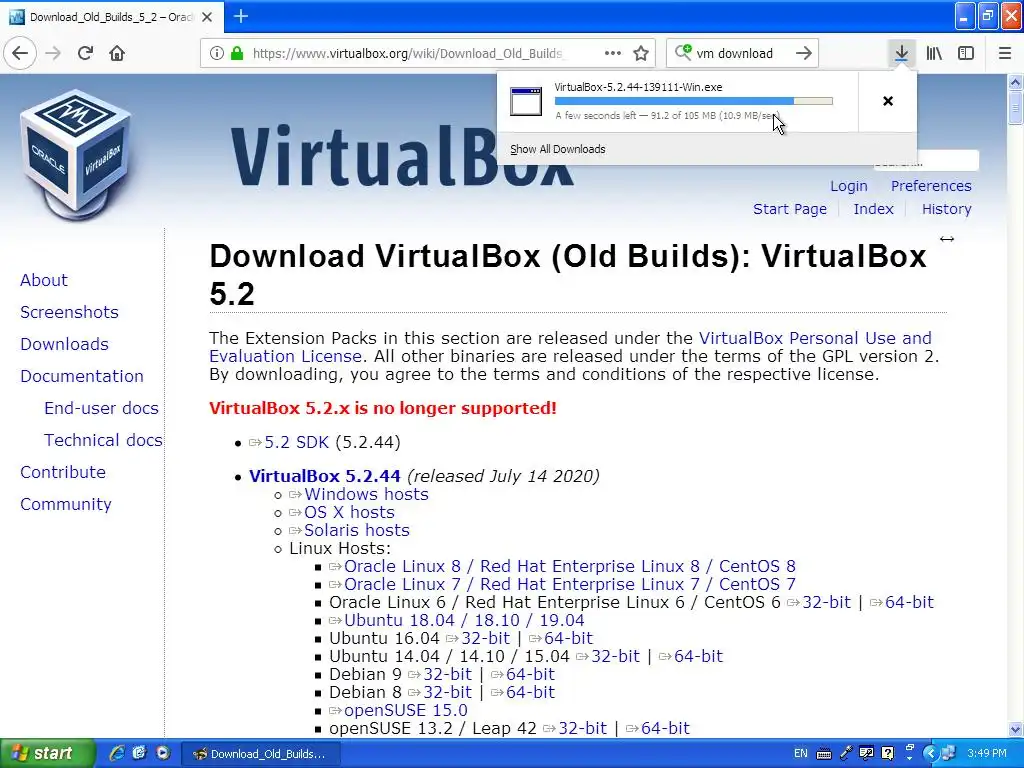Launch Internet Explorer from quick launch
The height and width of the screenshot is (768, 1024).
[x=117, y=753]
